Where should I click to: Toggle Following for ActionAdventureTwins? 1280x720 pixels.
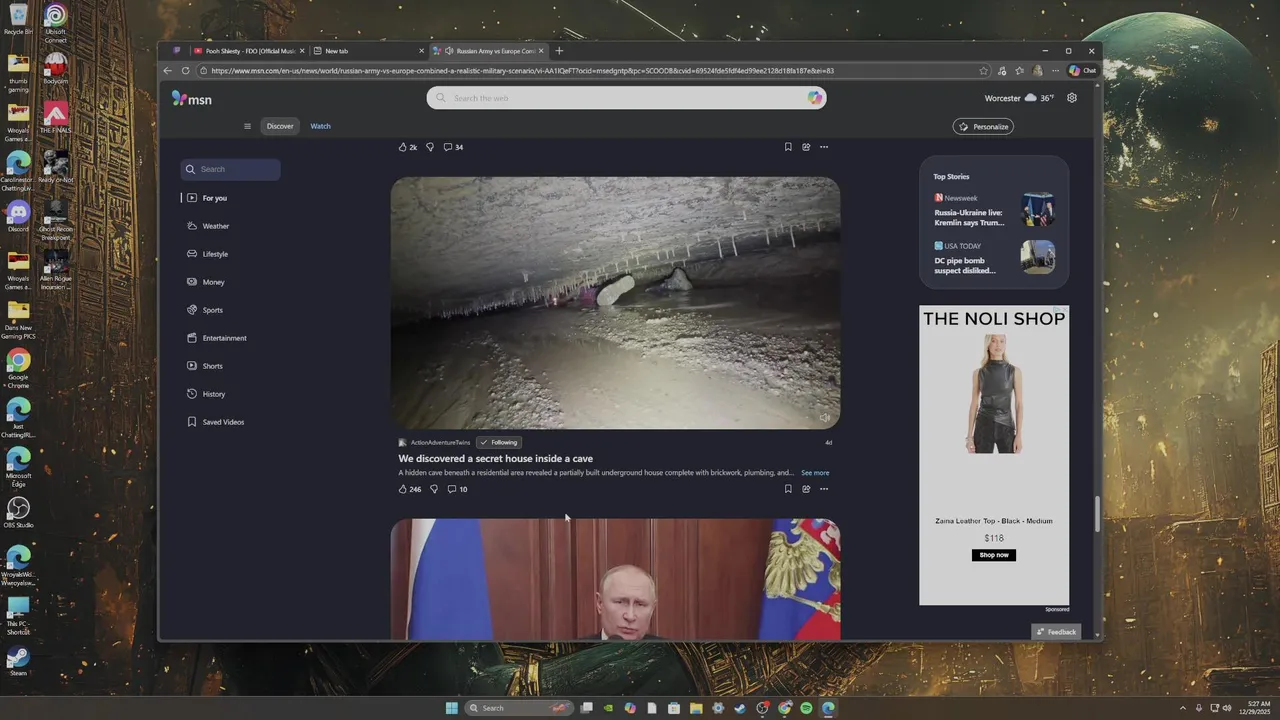point(499,442)
